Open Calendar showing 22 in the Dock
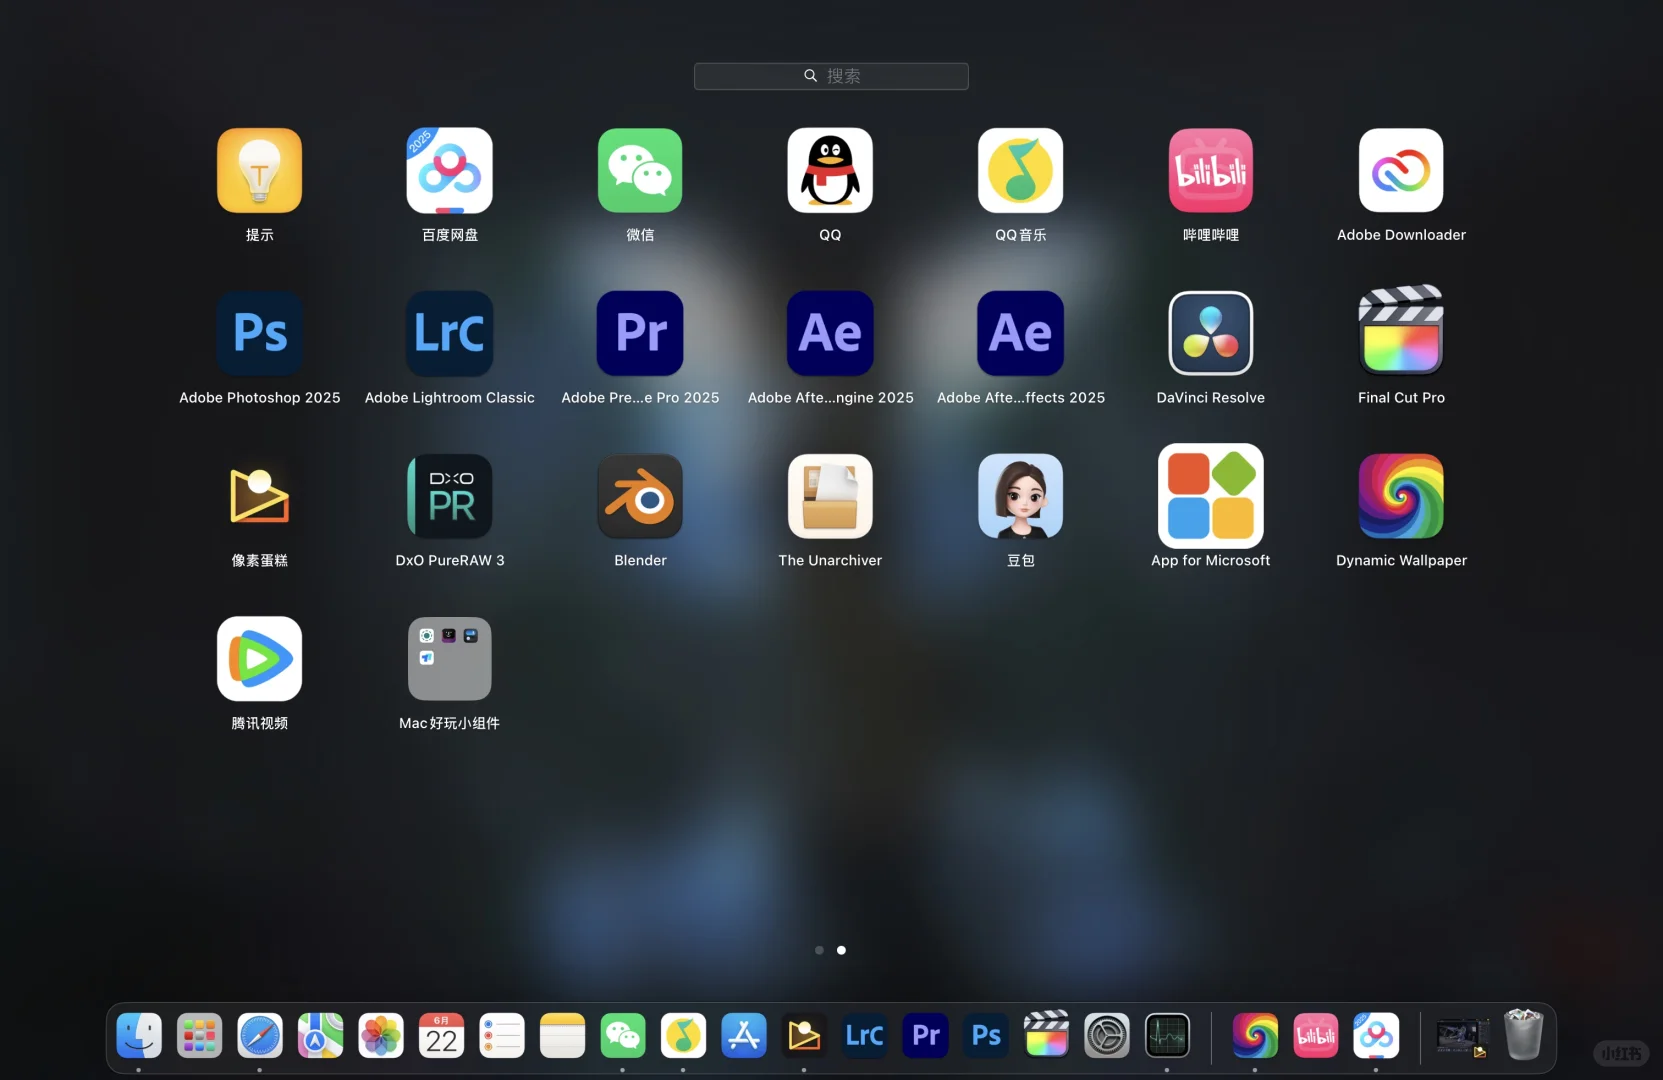 tap(441, 1035)
